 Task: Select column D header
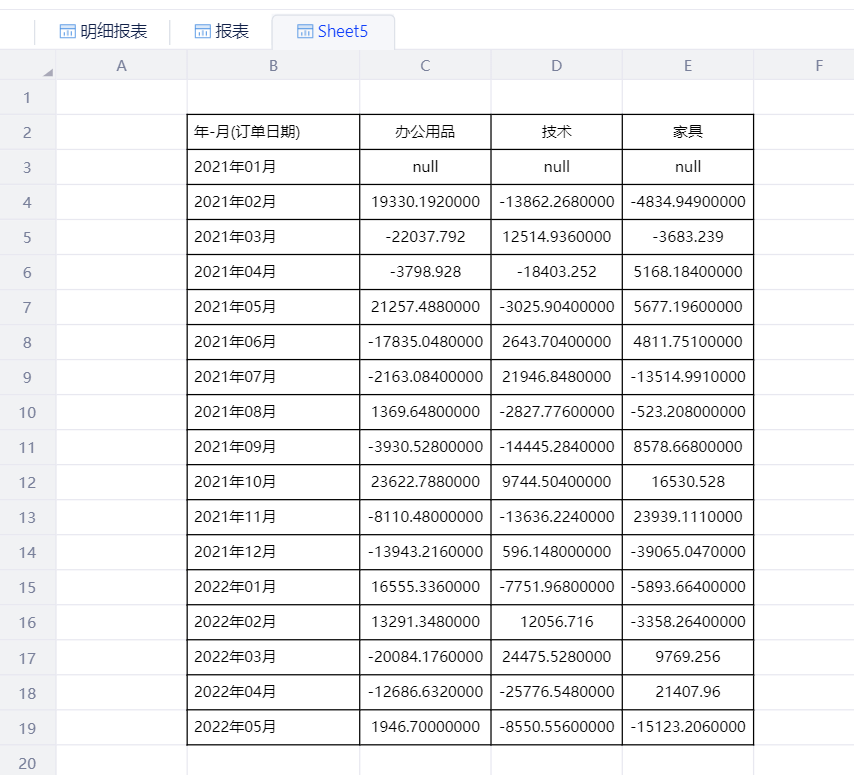click(557, 66)
